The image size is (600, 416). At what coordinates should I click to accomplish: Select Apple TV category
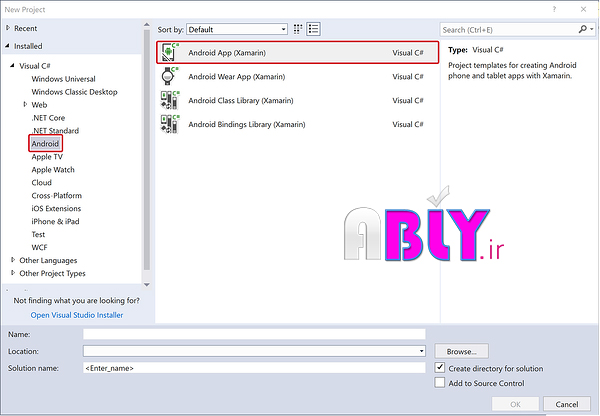(x=47, y=157)
